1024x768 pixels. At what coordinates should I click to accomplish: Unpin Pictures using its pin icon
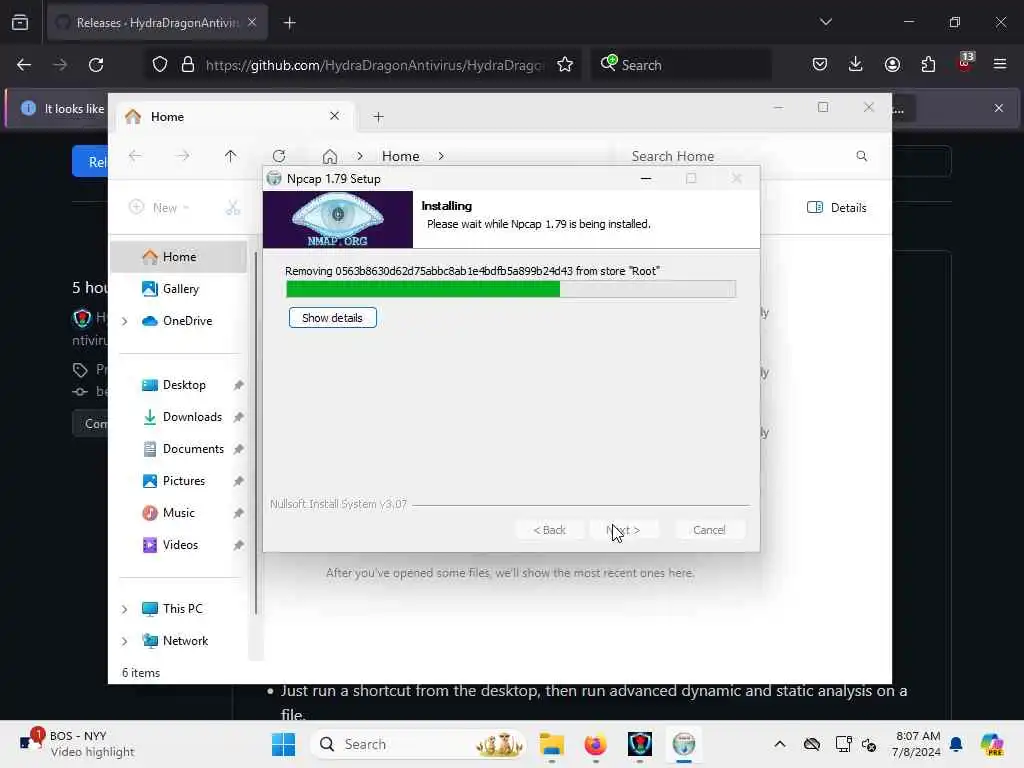click(x=238, y=481)
